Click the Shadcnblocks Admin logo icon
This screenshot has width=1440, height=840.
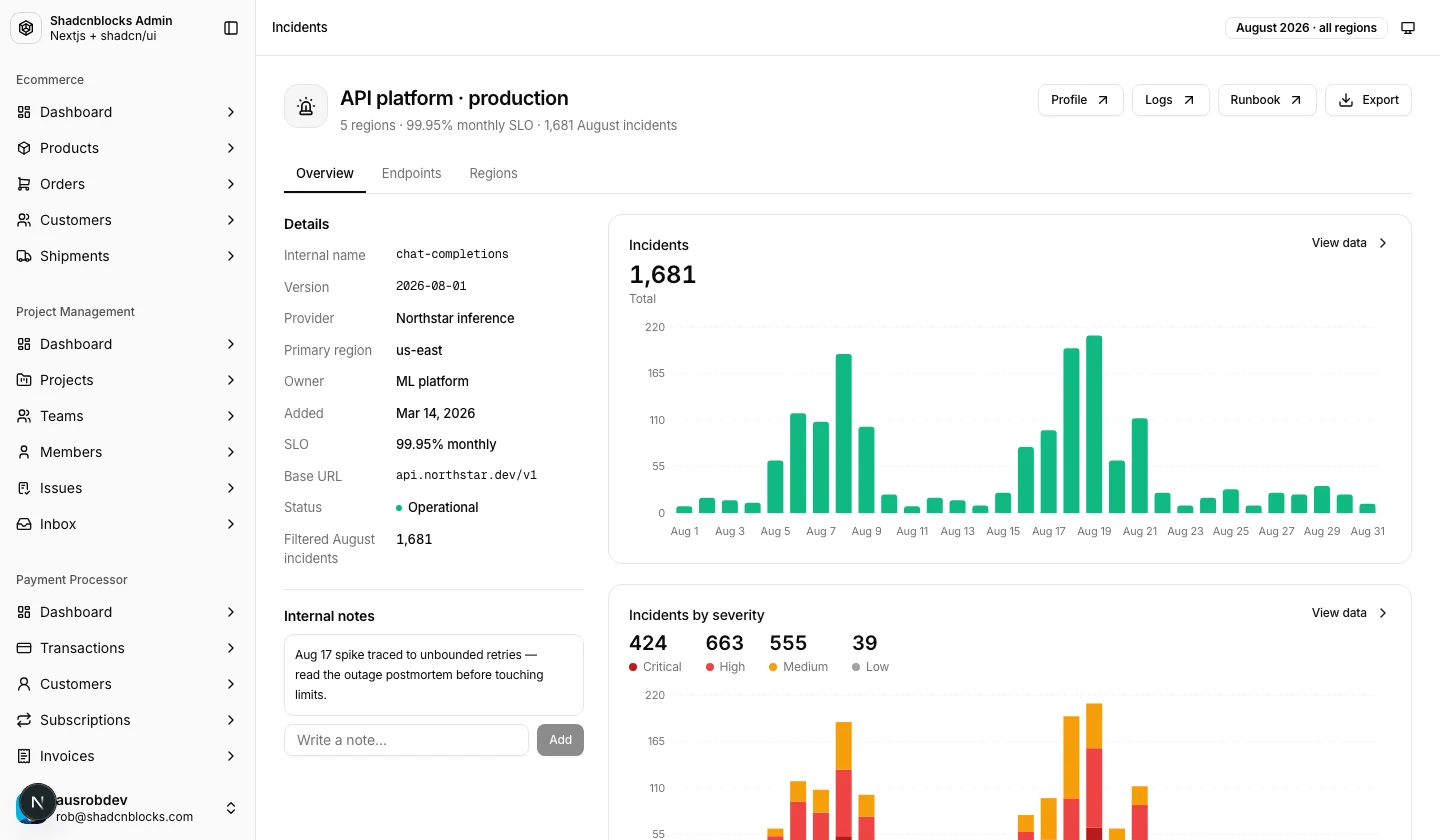click(26, 28)
